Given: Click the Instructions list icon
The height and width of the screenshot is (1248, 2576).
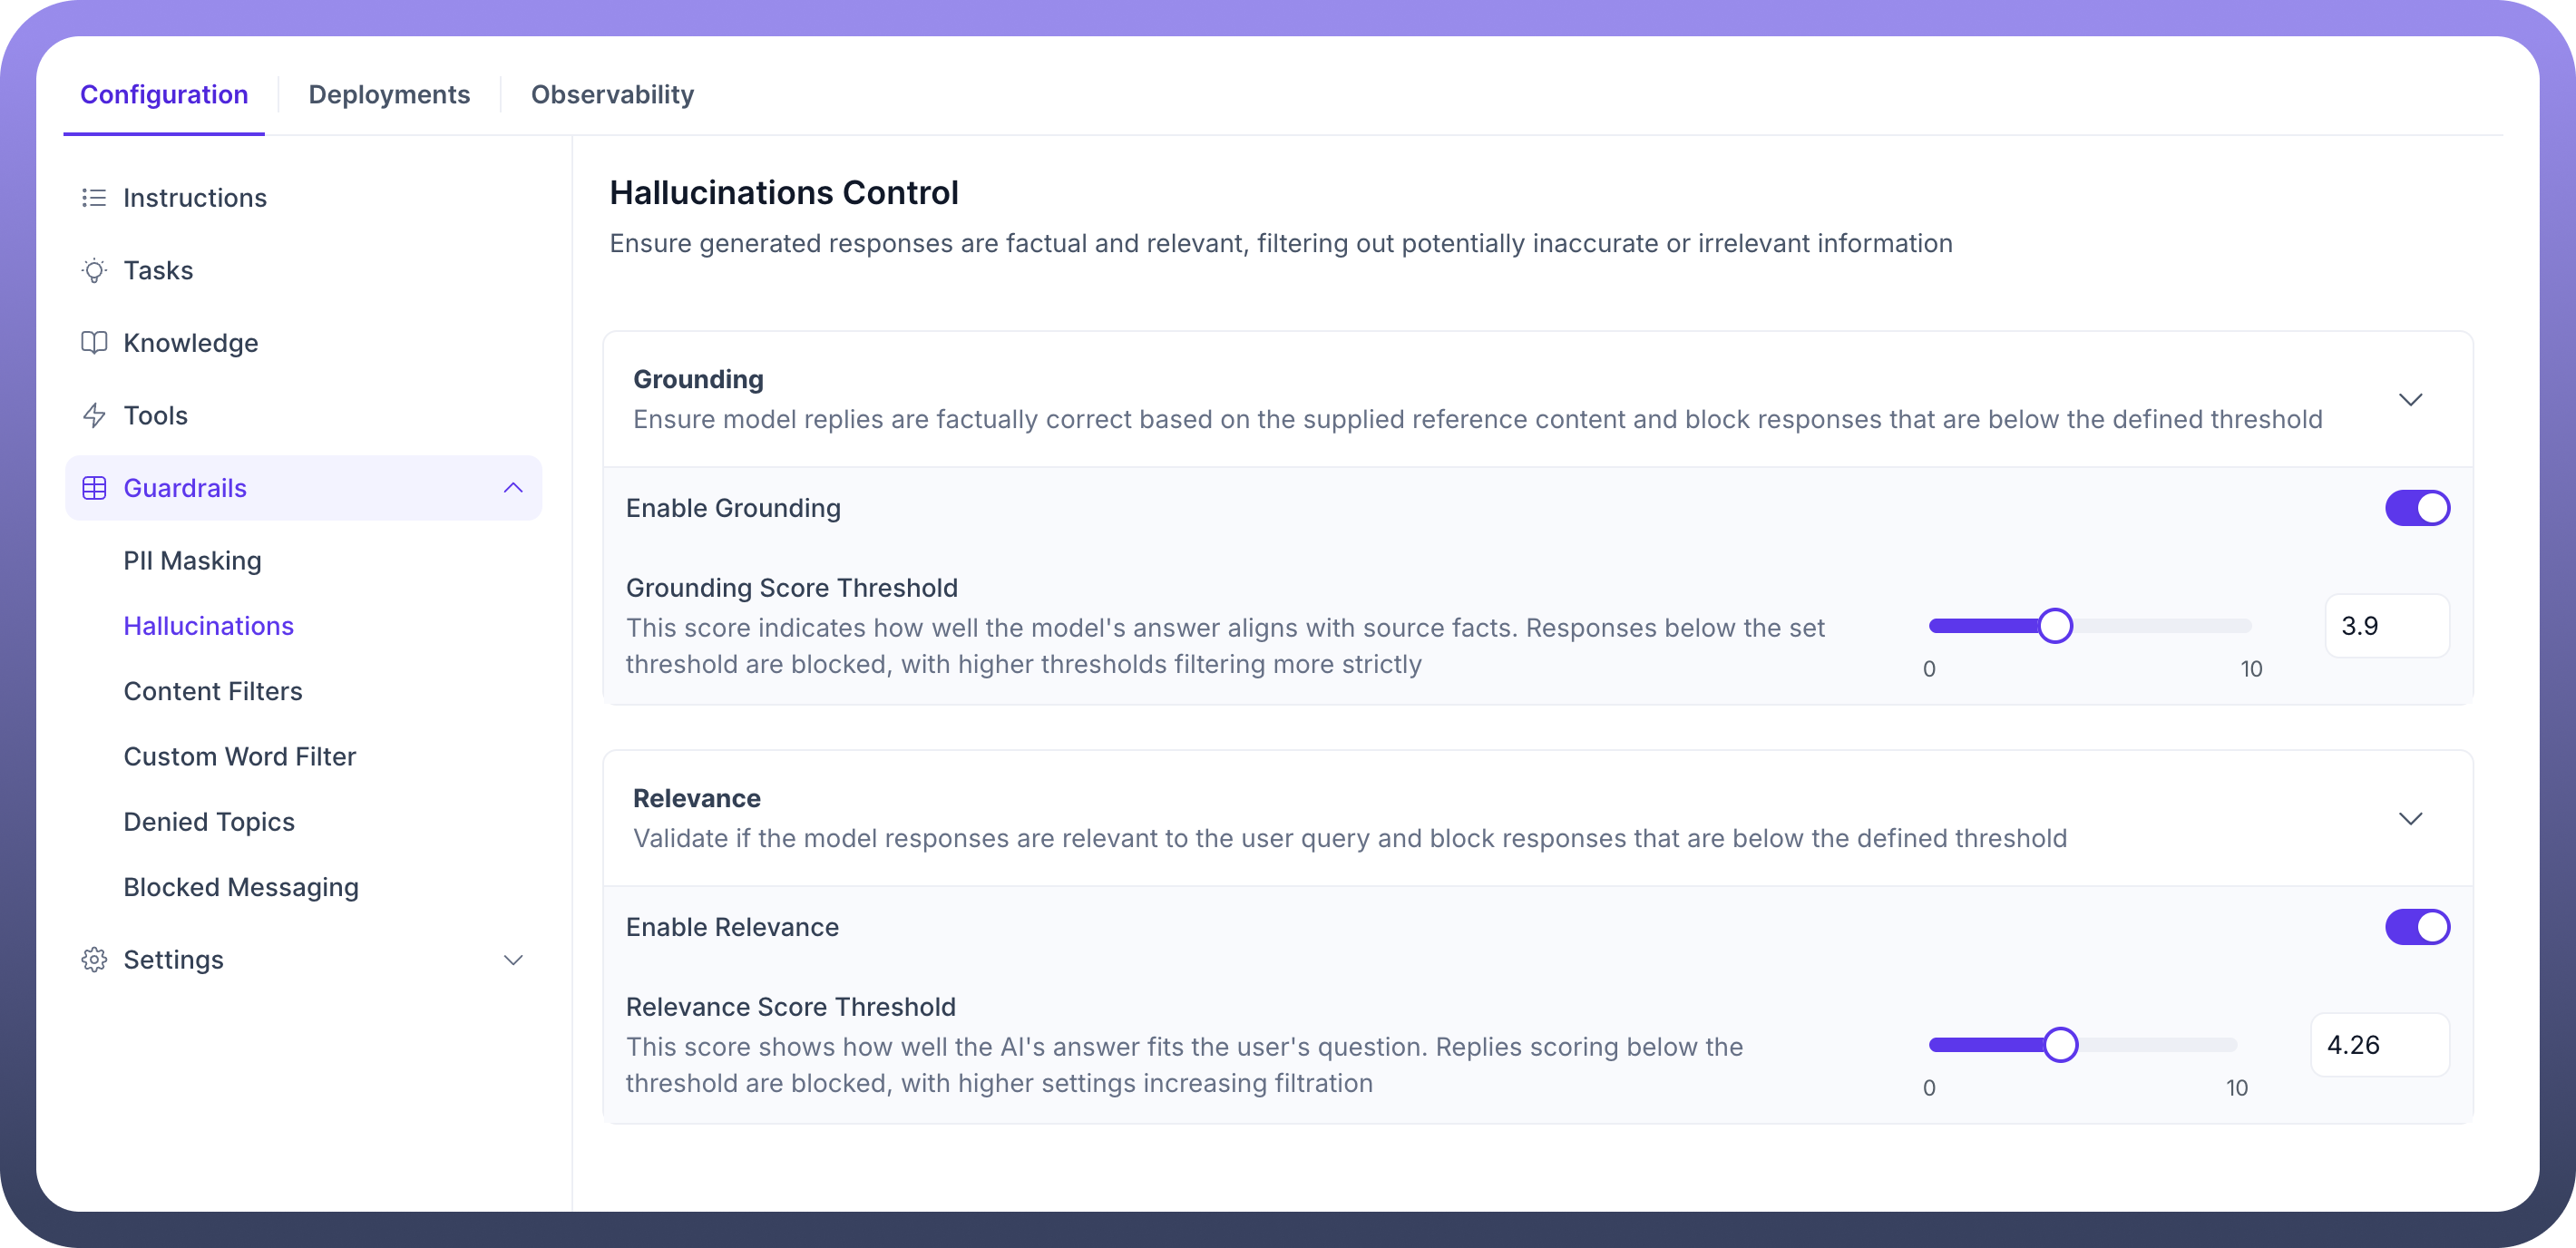Looking at the screenshot, I should pos(94,198).
